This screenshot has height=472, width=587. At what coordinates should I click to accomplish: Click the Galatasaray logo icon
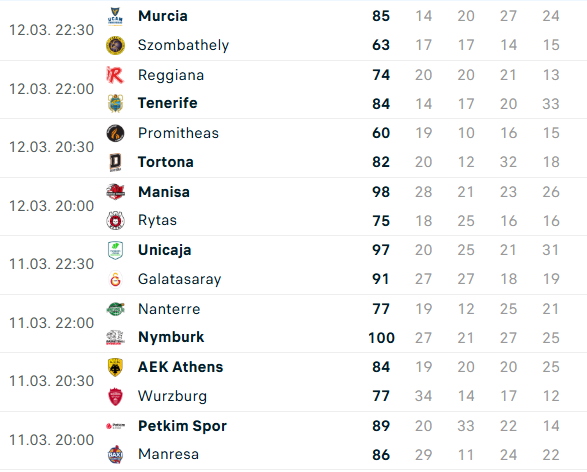115,279
